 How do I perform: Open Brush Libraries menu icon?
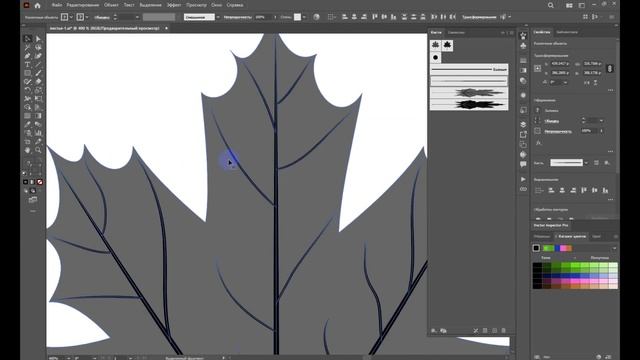click(434, 331)
